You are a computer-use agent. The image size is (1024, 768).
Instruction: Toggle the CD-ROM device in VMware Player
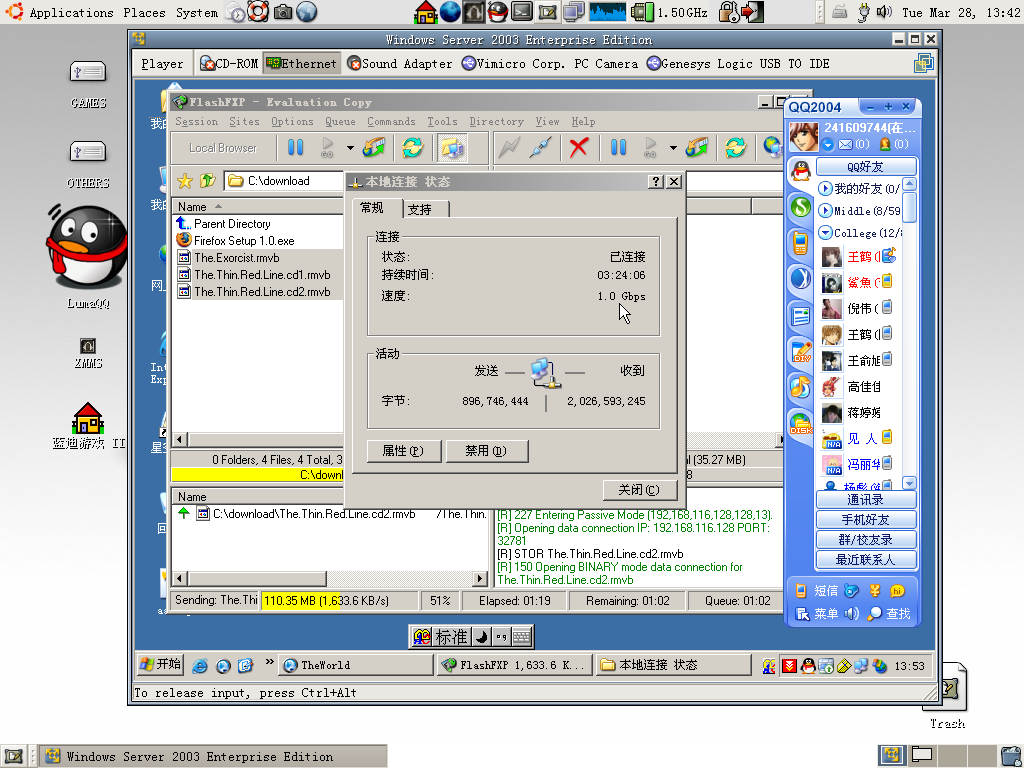[229, 63]
